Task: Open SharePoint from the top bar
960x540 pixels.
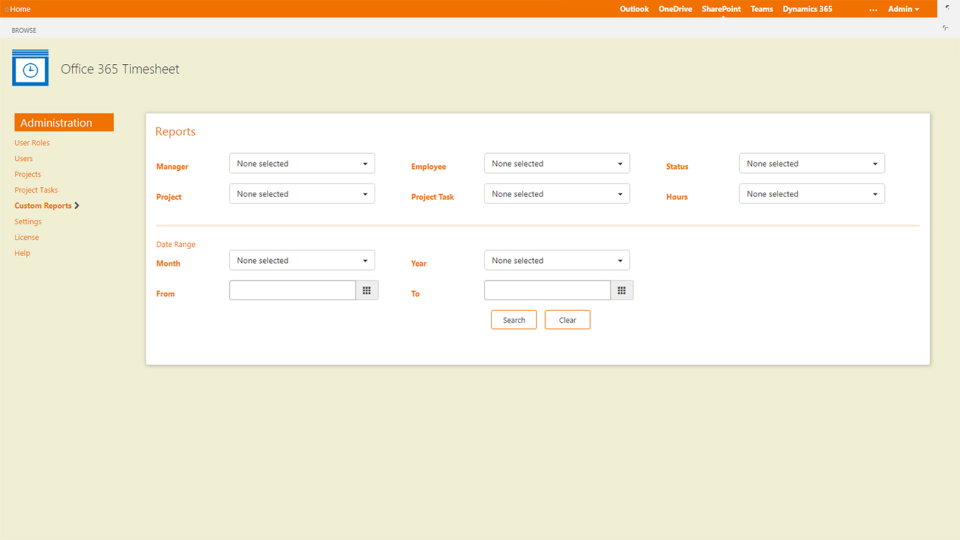Action: pyautogui.click(x=721, y=9)
